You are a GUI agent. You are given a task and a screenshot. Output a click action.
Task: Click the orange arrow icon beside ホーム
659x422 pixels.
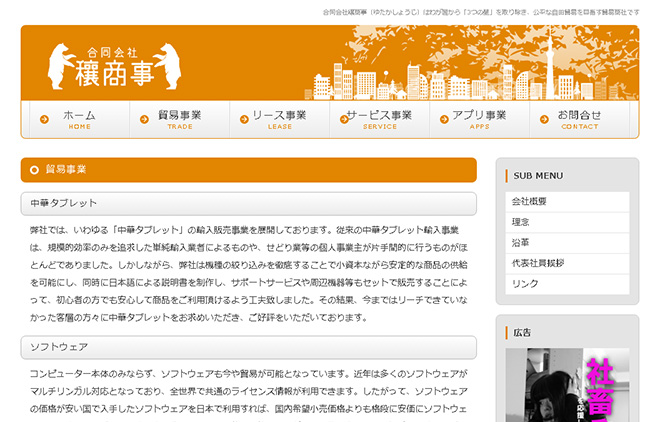tap(44, 120)
